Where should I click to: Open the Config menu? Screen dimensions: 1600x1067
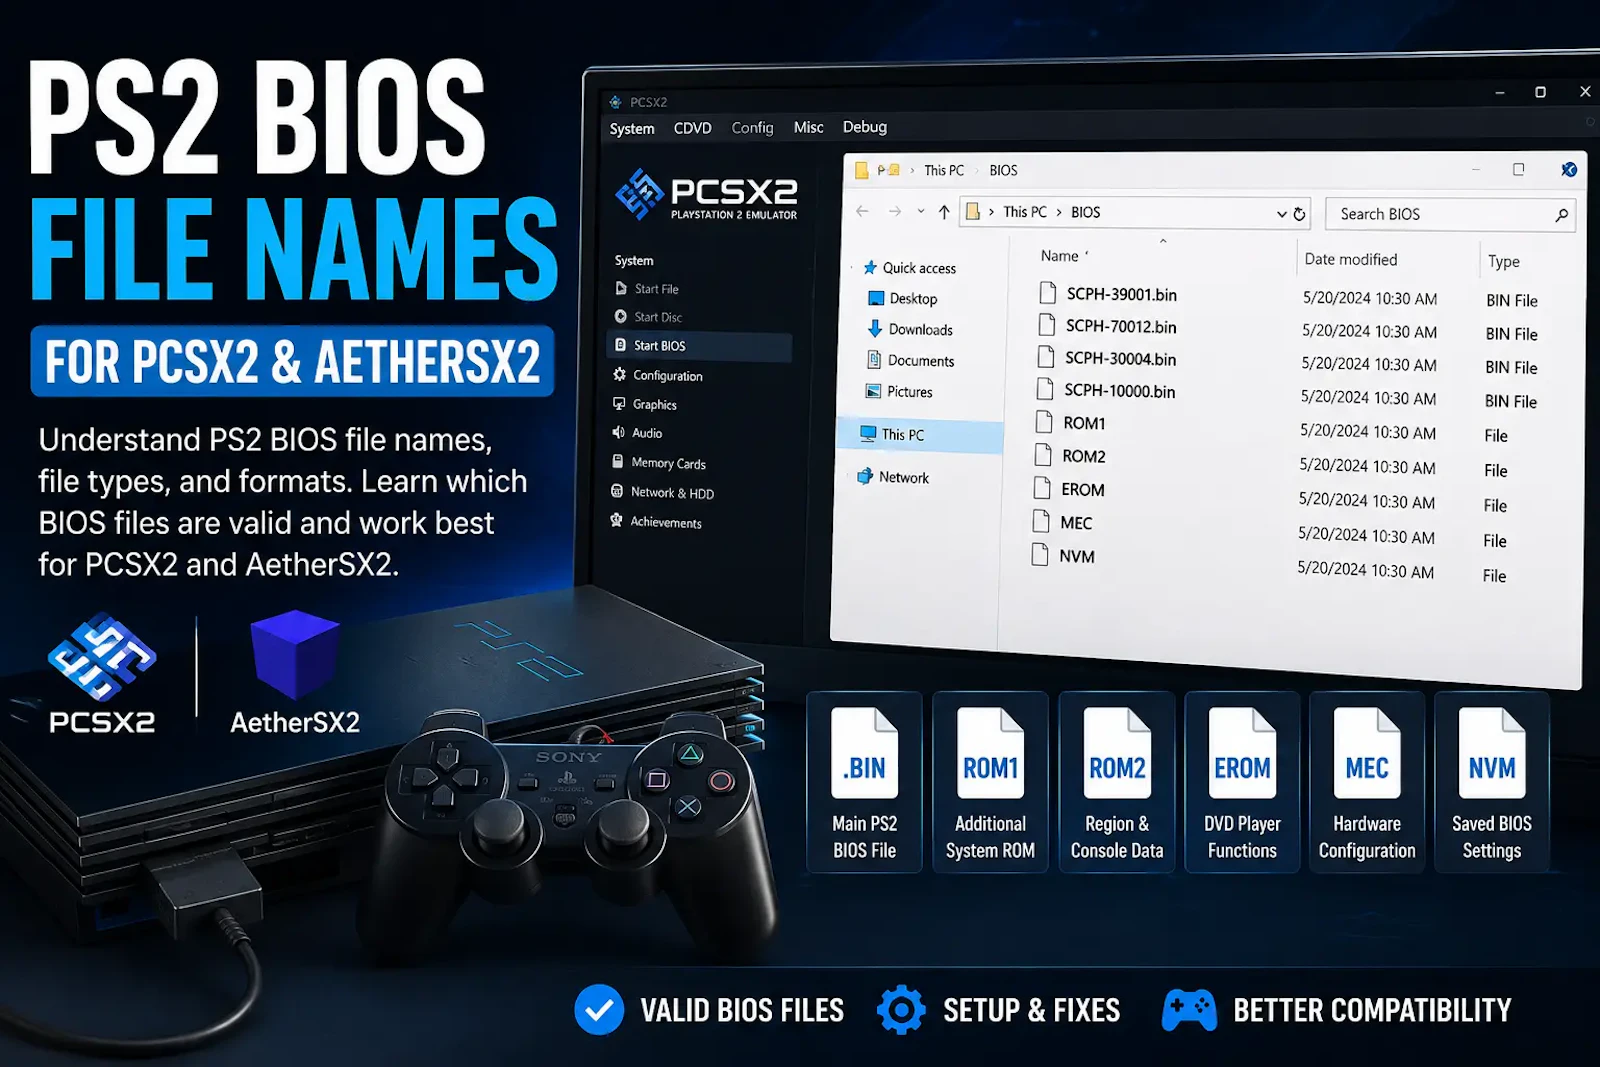coord(752,127)
